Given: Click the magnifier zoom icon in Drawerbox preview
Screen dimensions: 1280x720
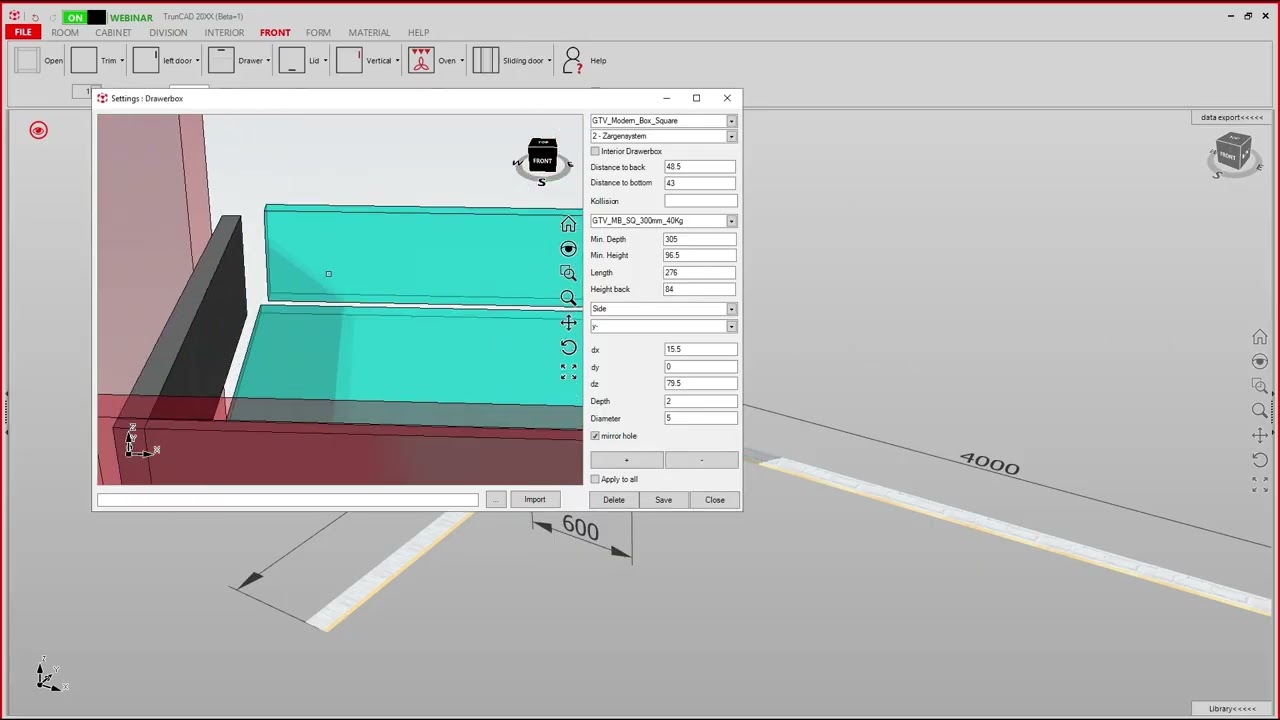Looking at the screenshot, I should pos(568,298).
